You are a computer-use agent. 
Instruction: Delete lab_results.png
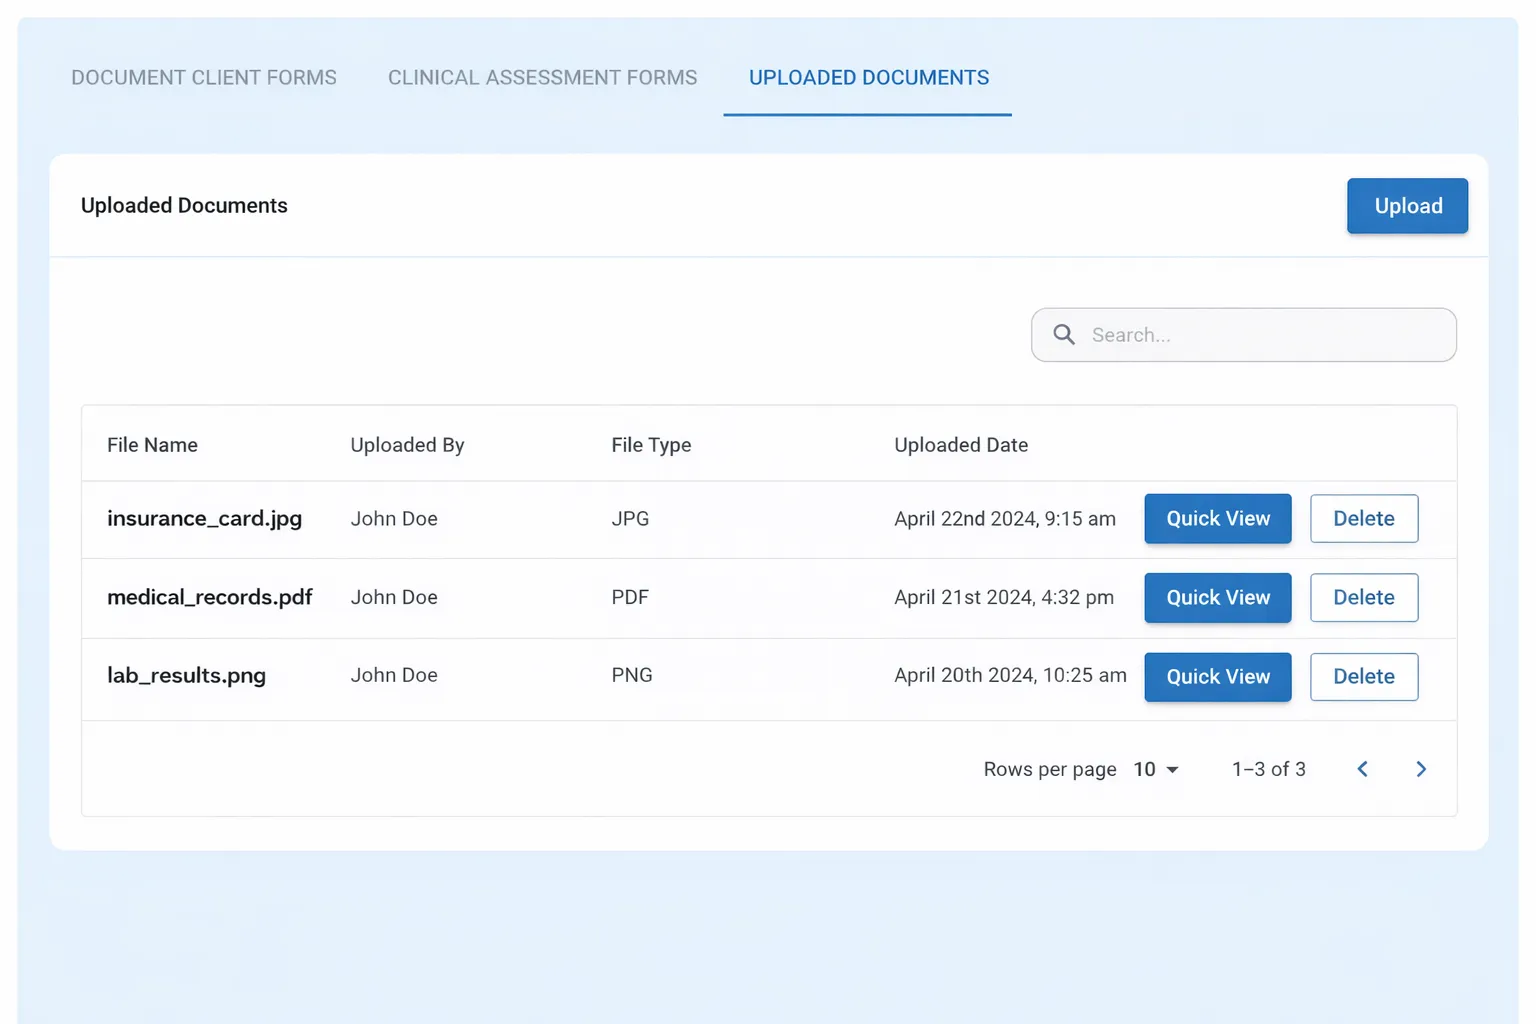pos(1364,677)
